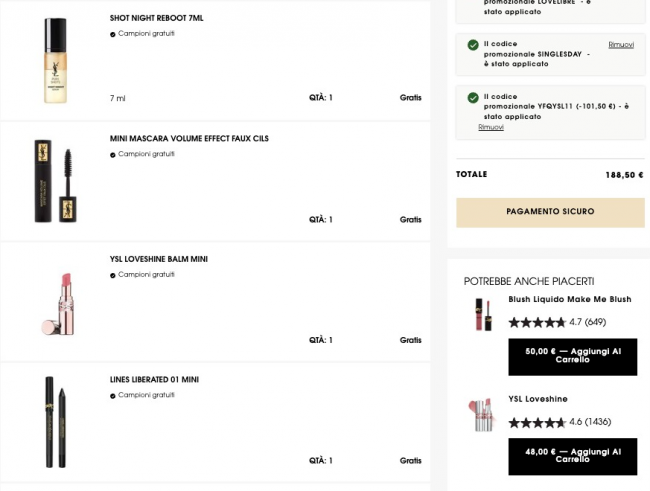Open Shot Night Reboot serum bottle thumbnail
This screenshot has height=491, width=650.
coord(55,60)
